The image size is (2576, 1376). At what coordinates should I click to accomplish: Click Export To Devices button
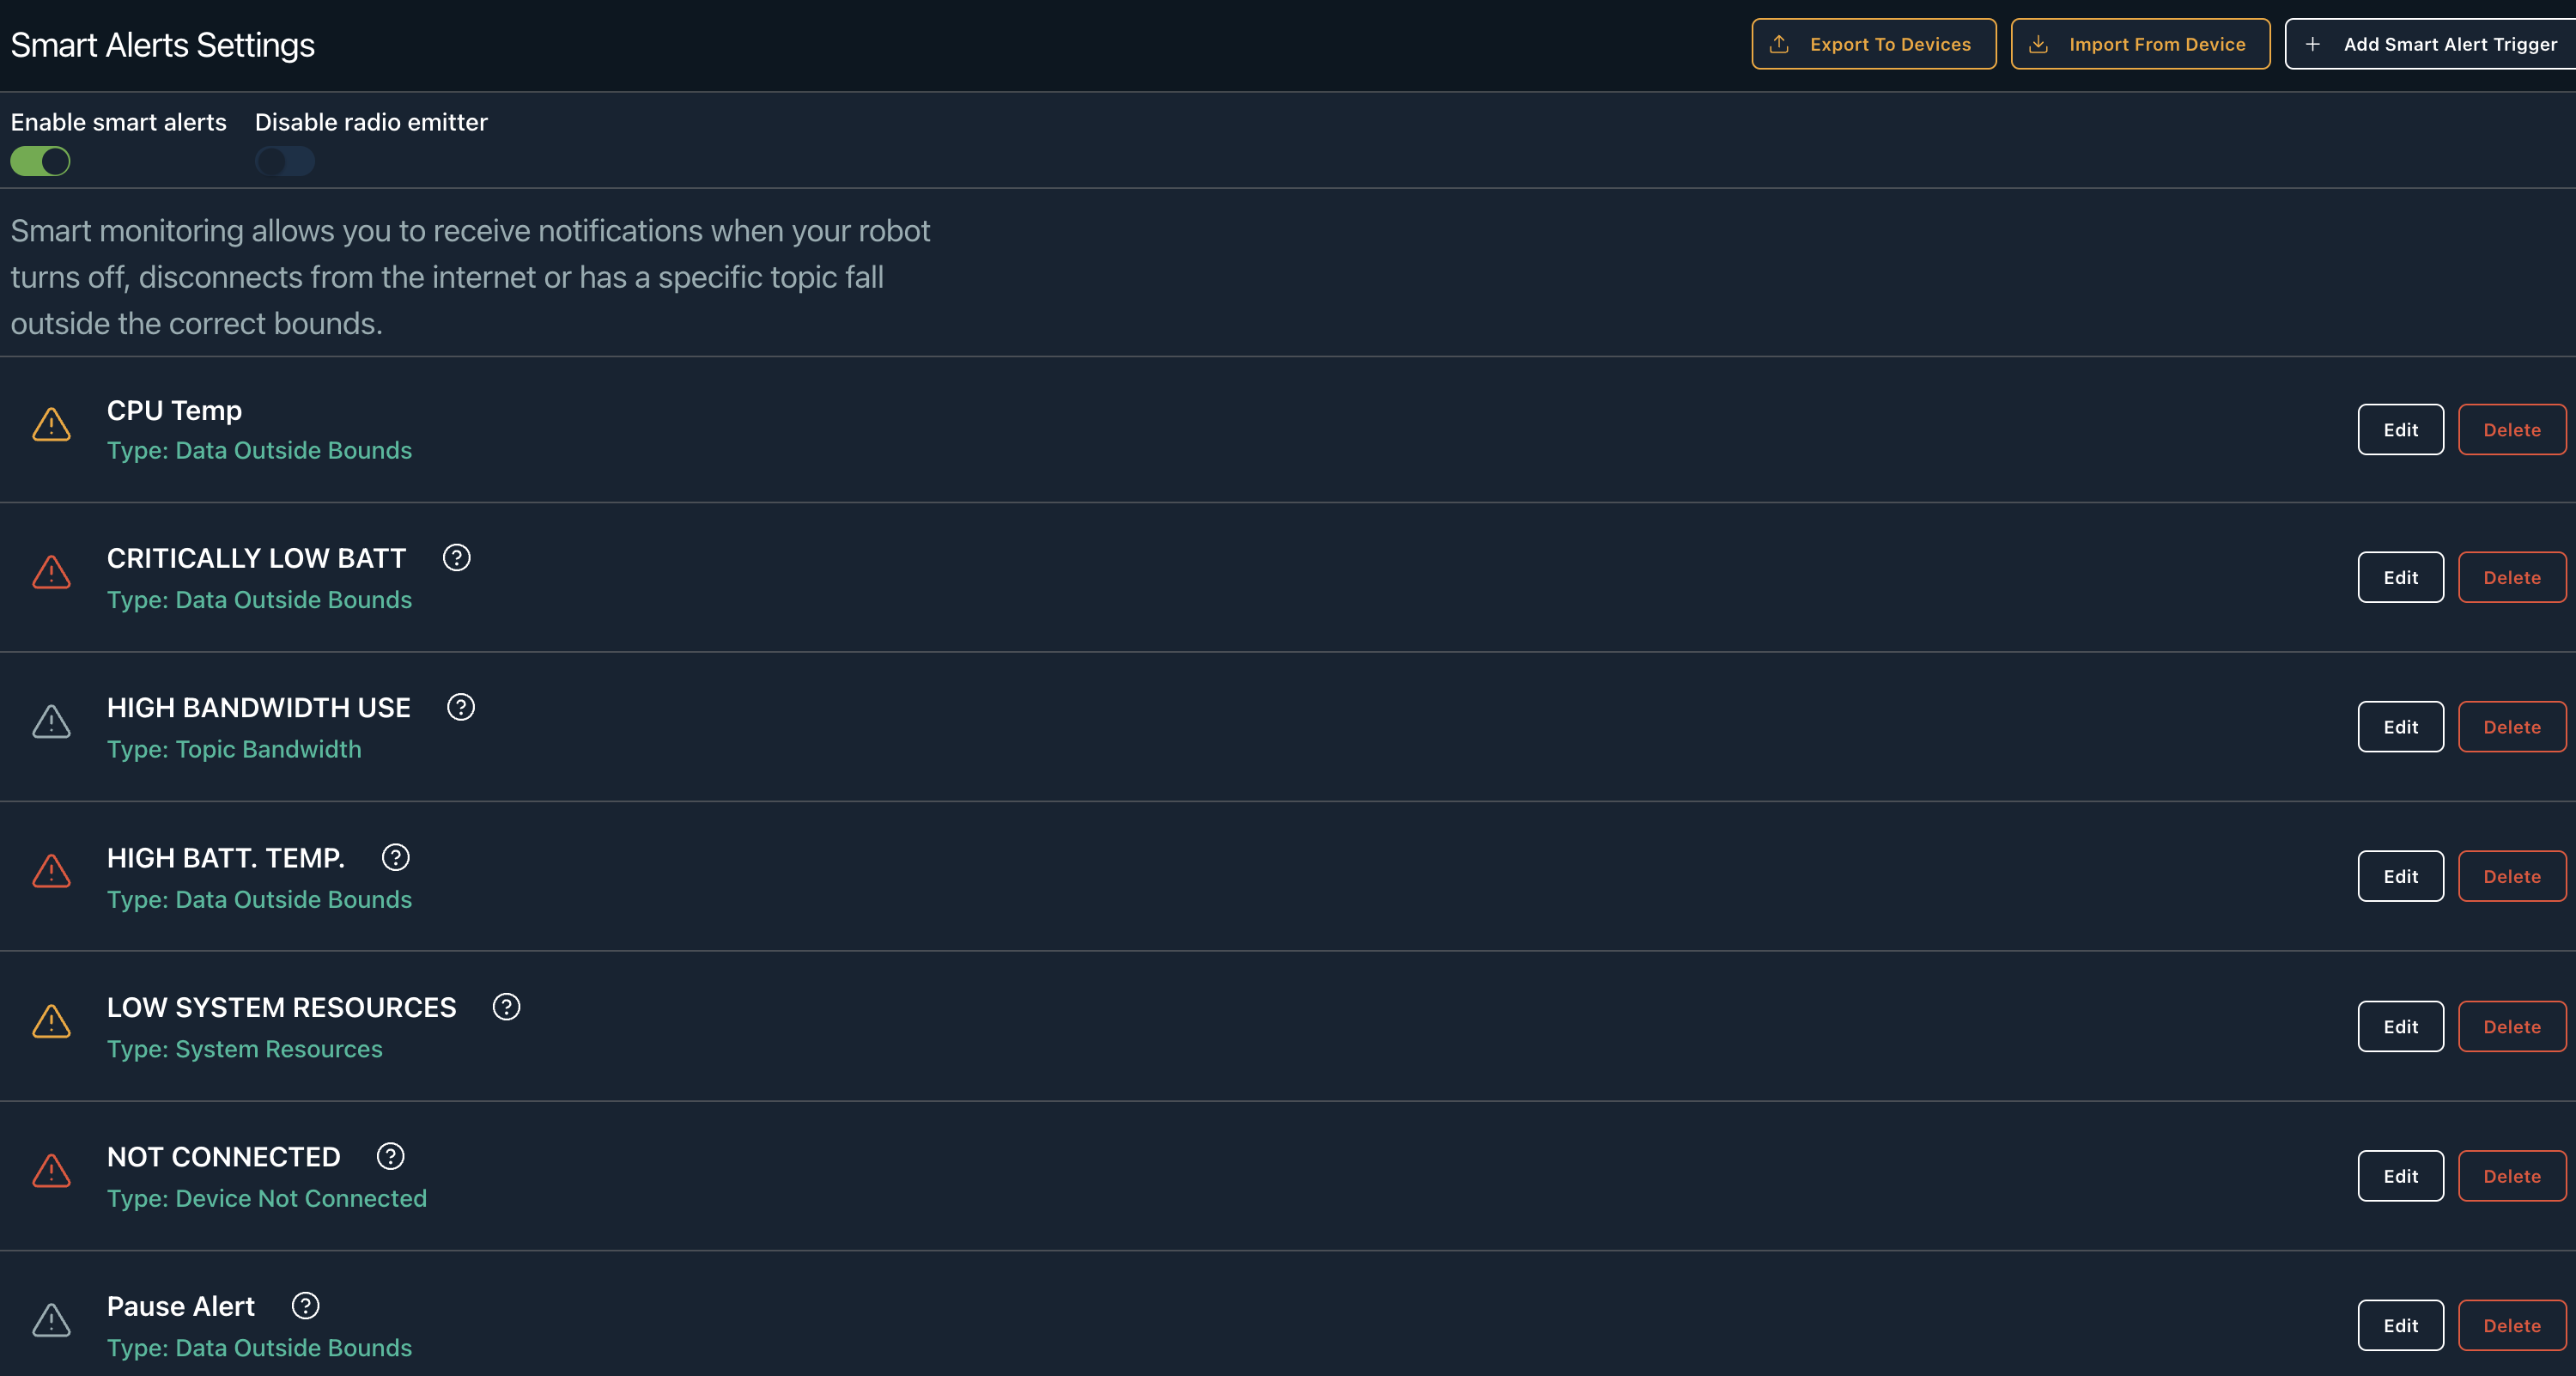1873,44
